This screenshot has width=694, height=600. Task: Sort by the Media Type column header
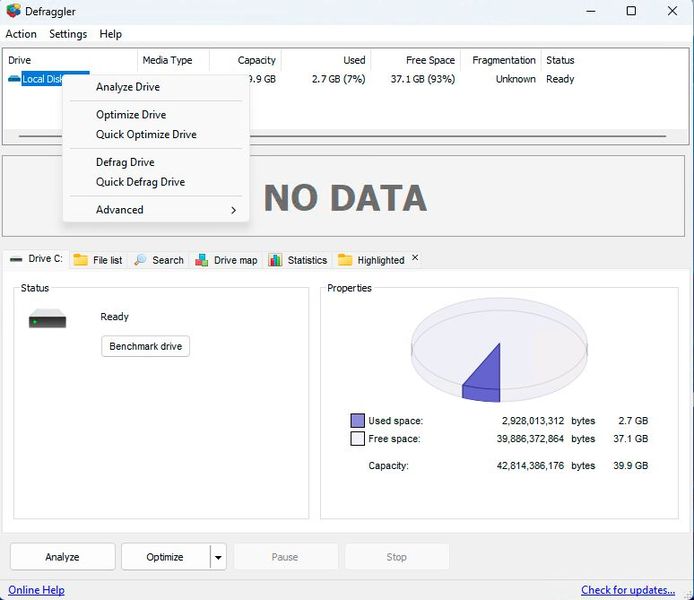tap(174, 60)
